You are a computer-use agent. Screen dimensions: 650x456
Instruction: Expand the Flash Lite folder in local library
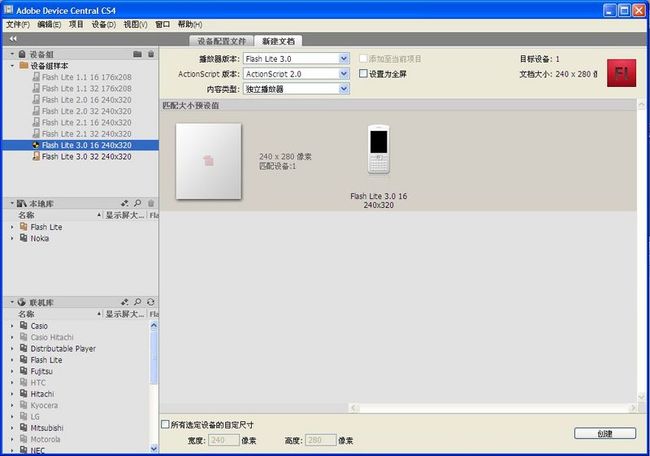tap(12, 227)
